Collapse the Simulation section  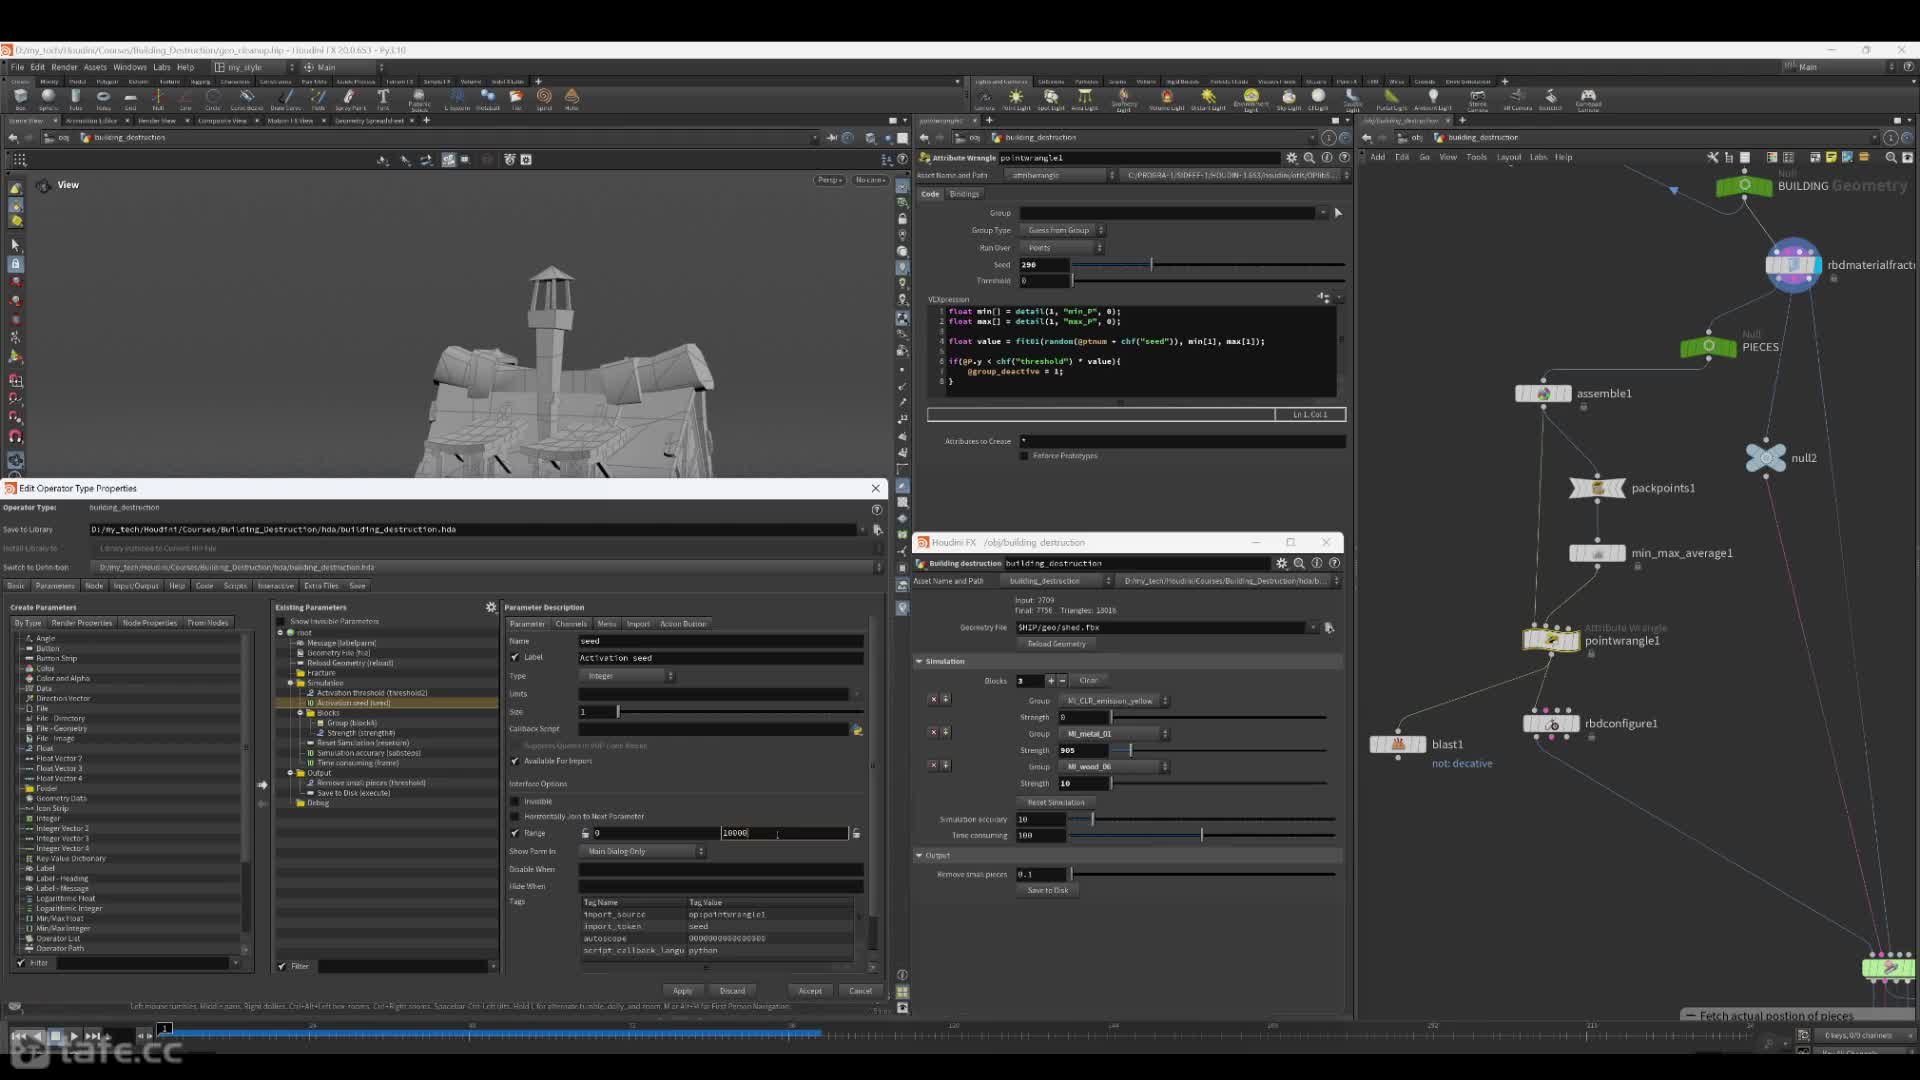(919, 662)
